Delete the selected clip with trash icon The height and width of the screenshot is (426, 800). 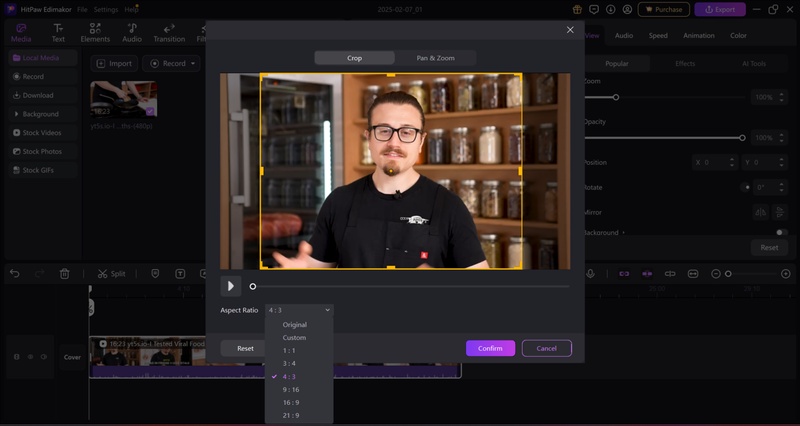pyautogui.click(x=64, y=274)
